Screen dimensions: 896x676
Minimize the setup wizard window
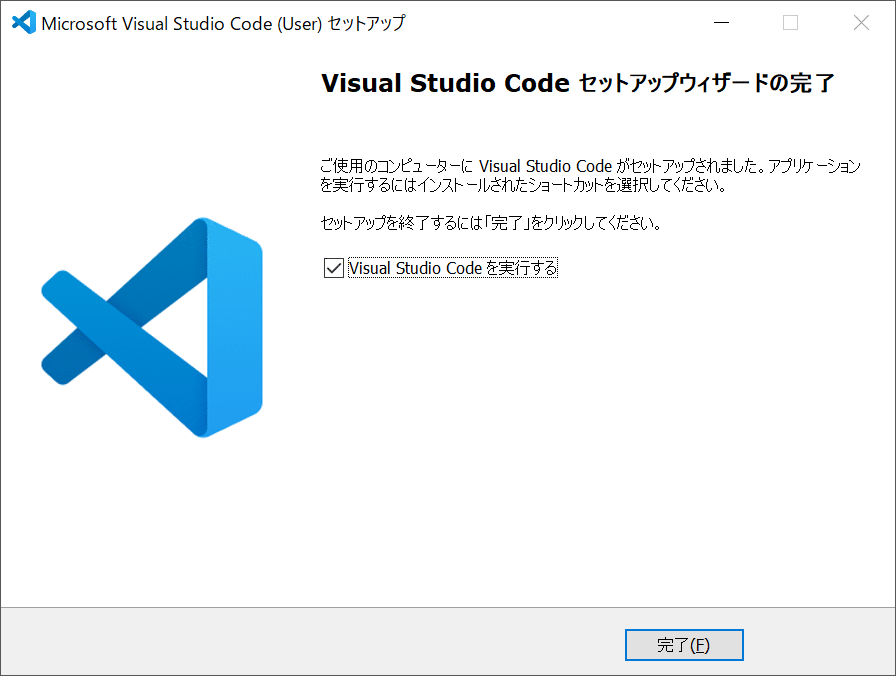721,22
